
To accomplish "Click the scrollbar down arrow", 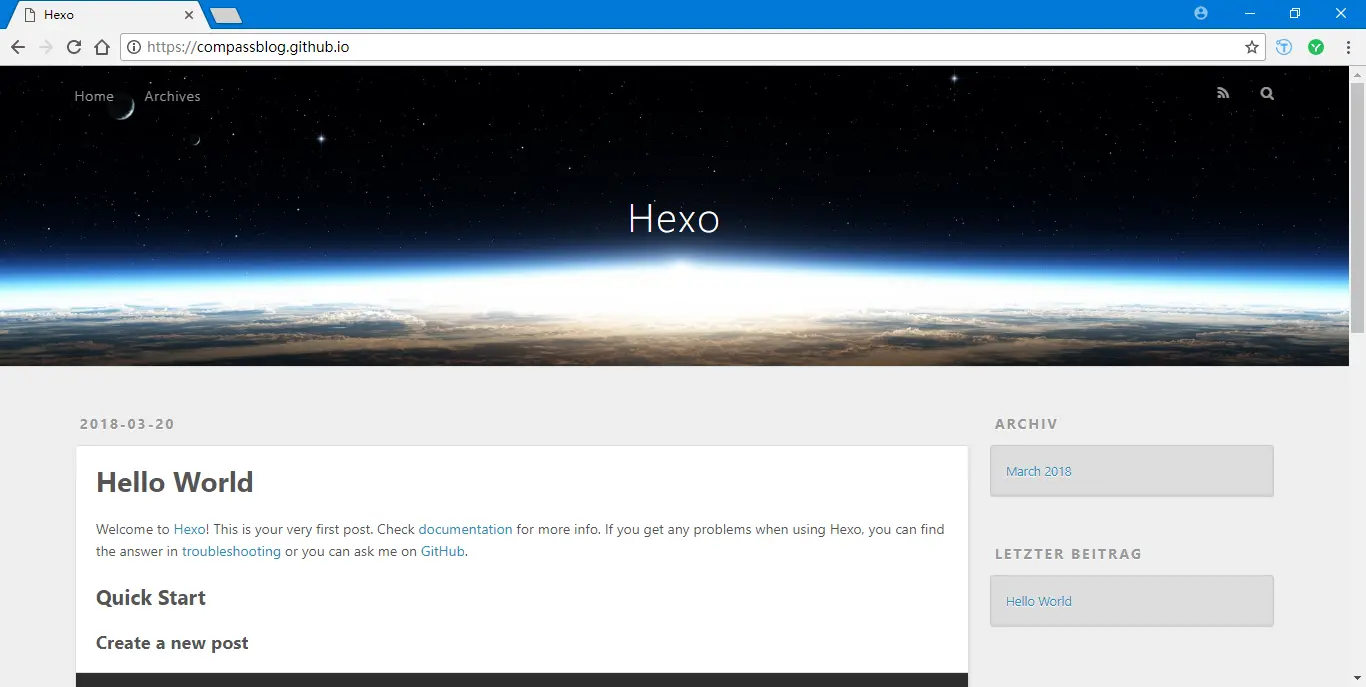I will pyautogui.click(x=1357, y=680).
